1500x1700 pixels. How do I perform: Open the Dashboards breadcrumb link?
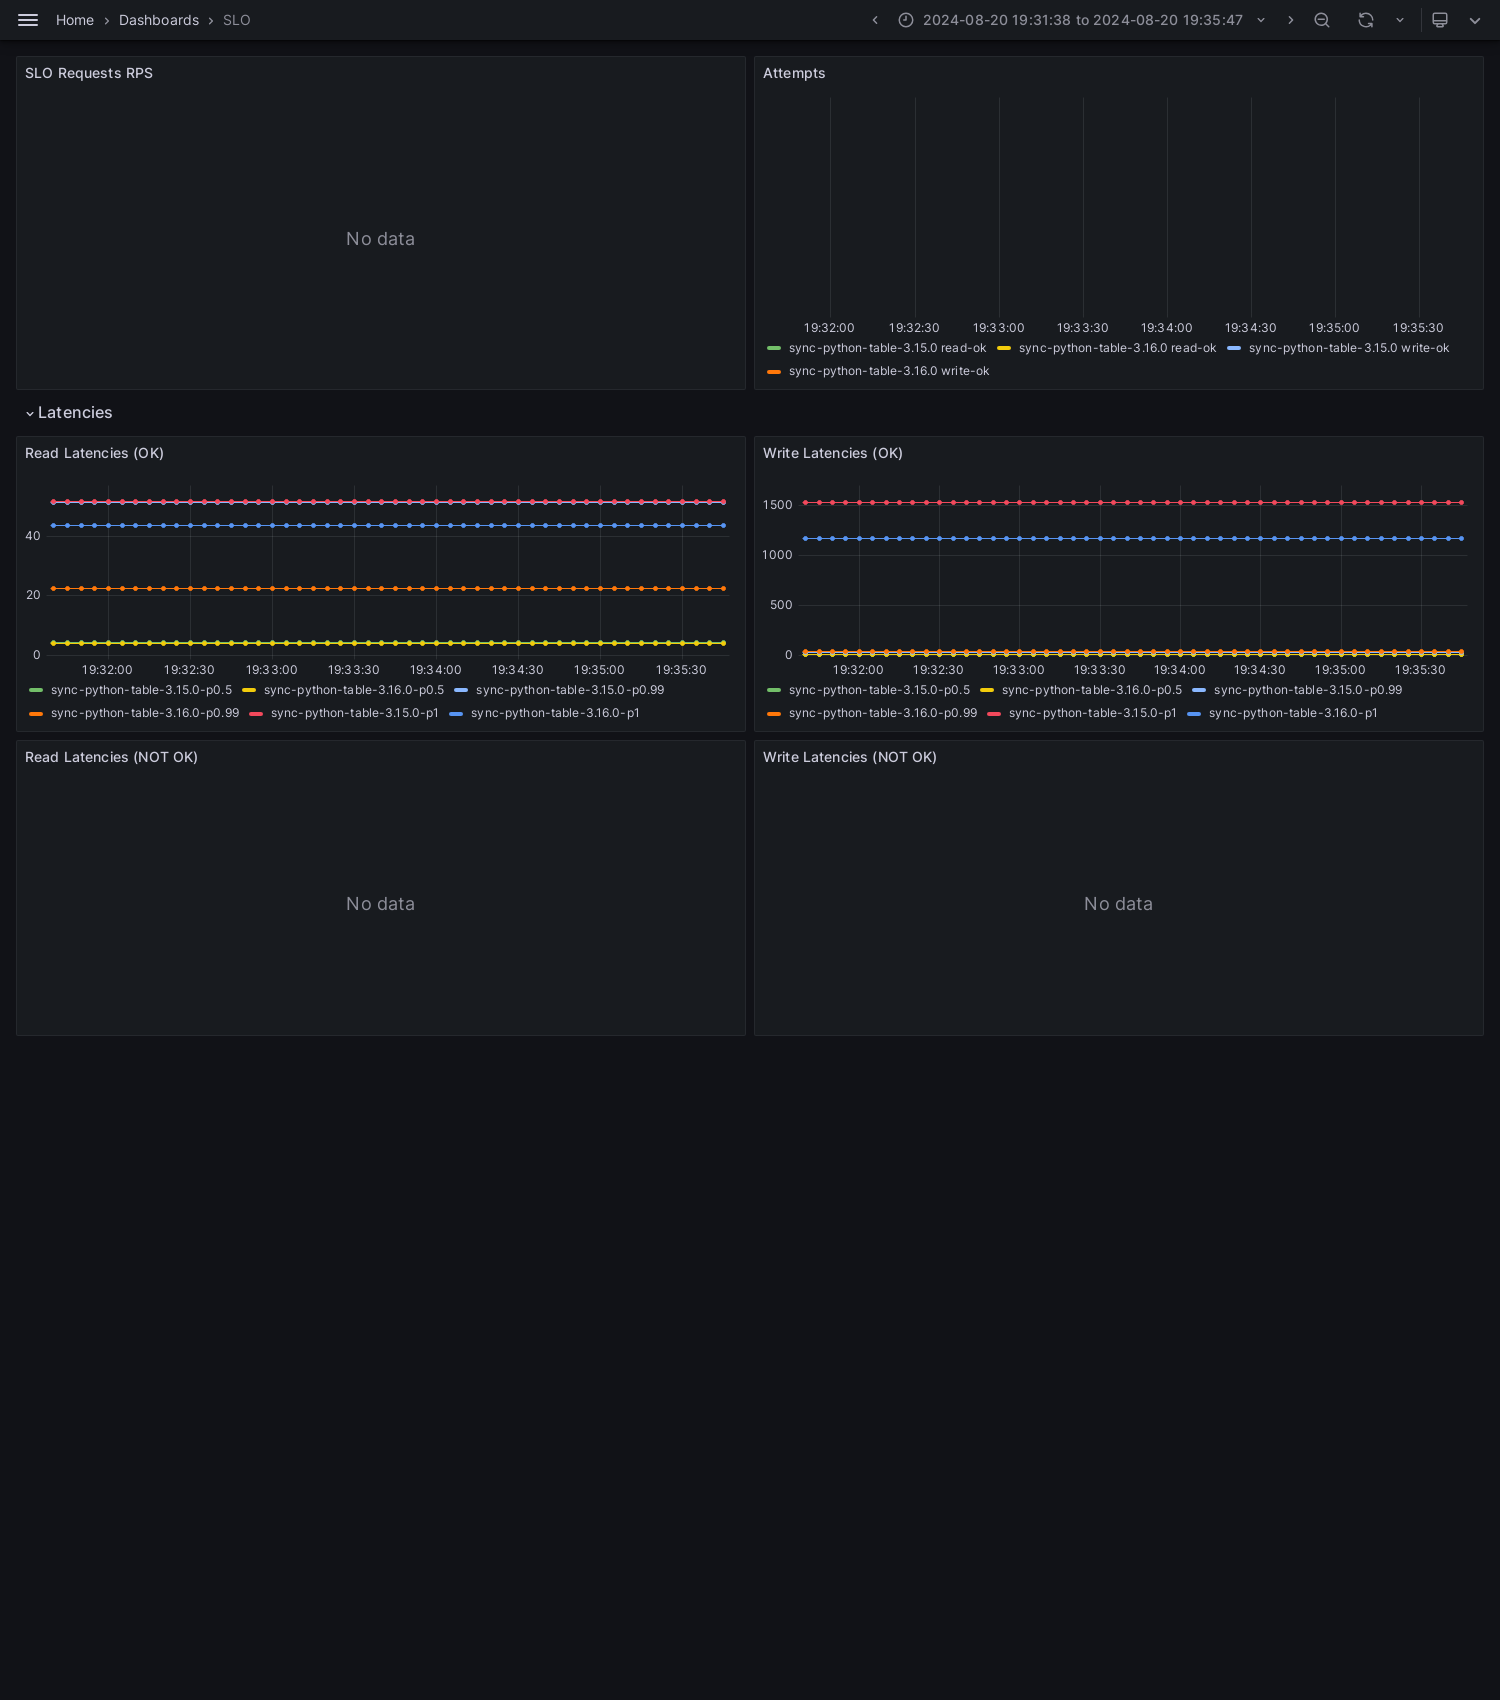pos(159,20)
